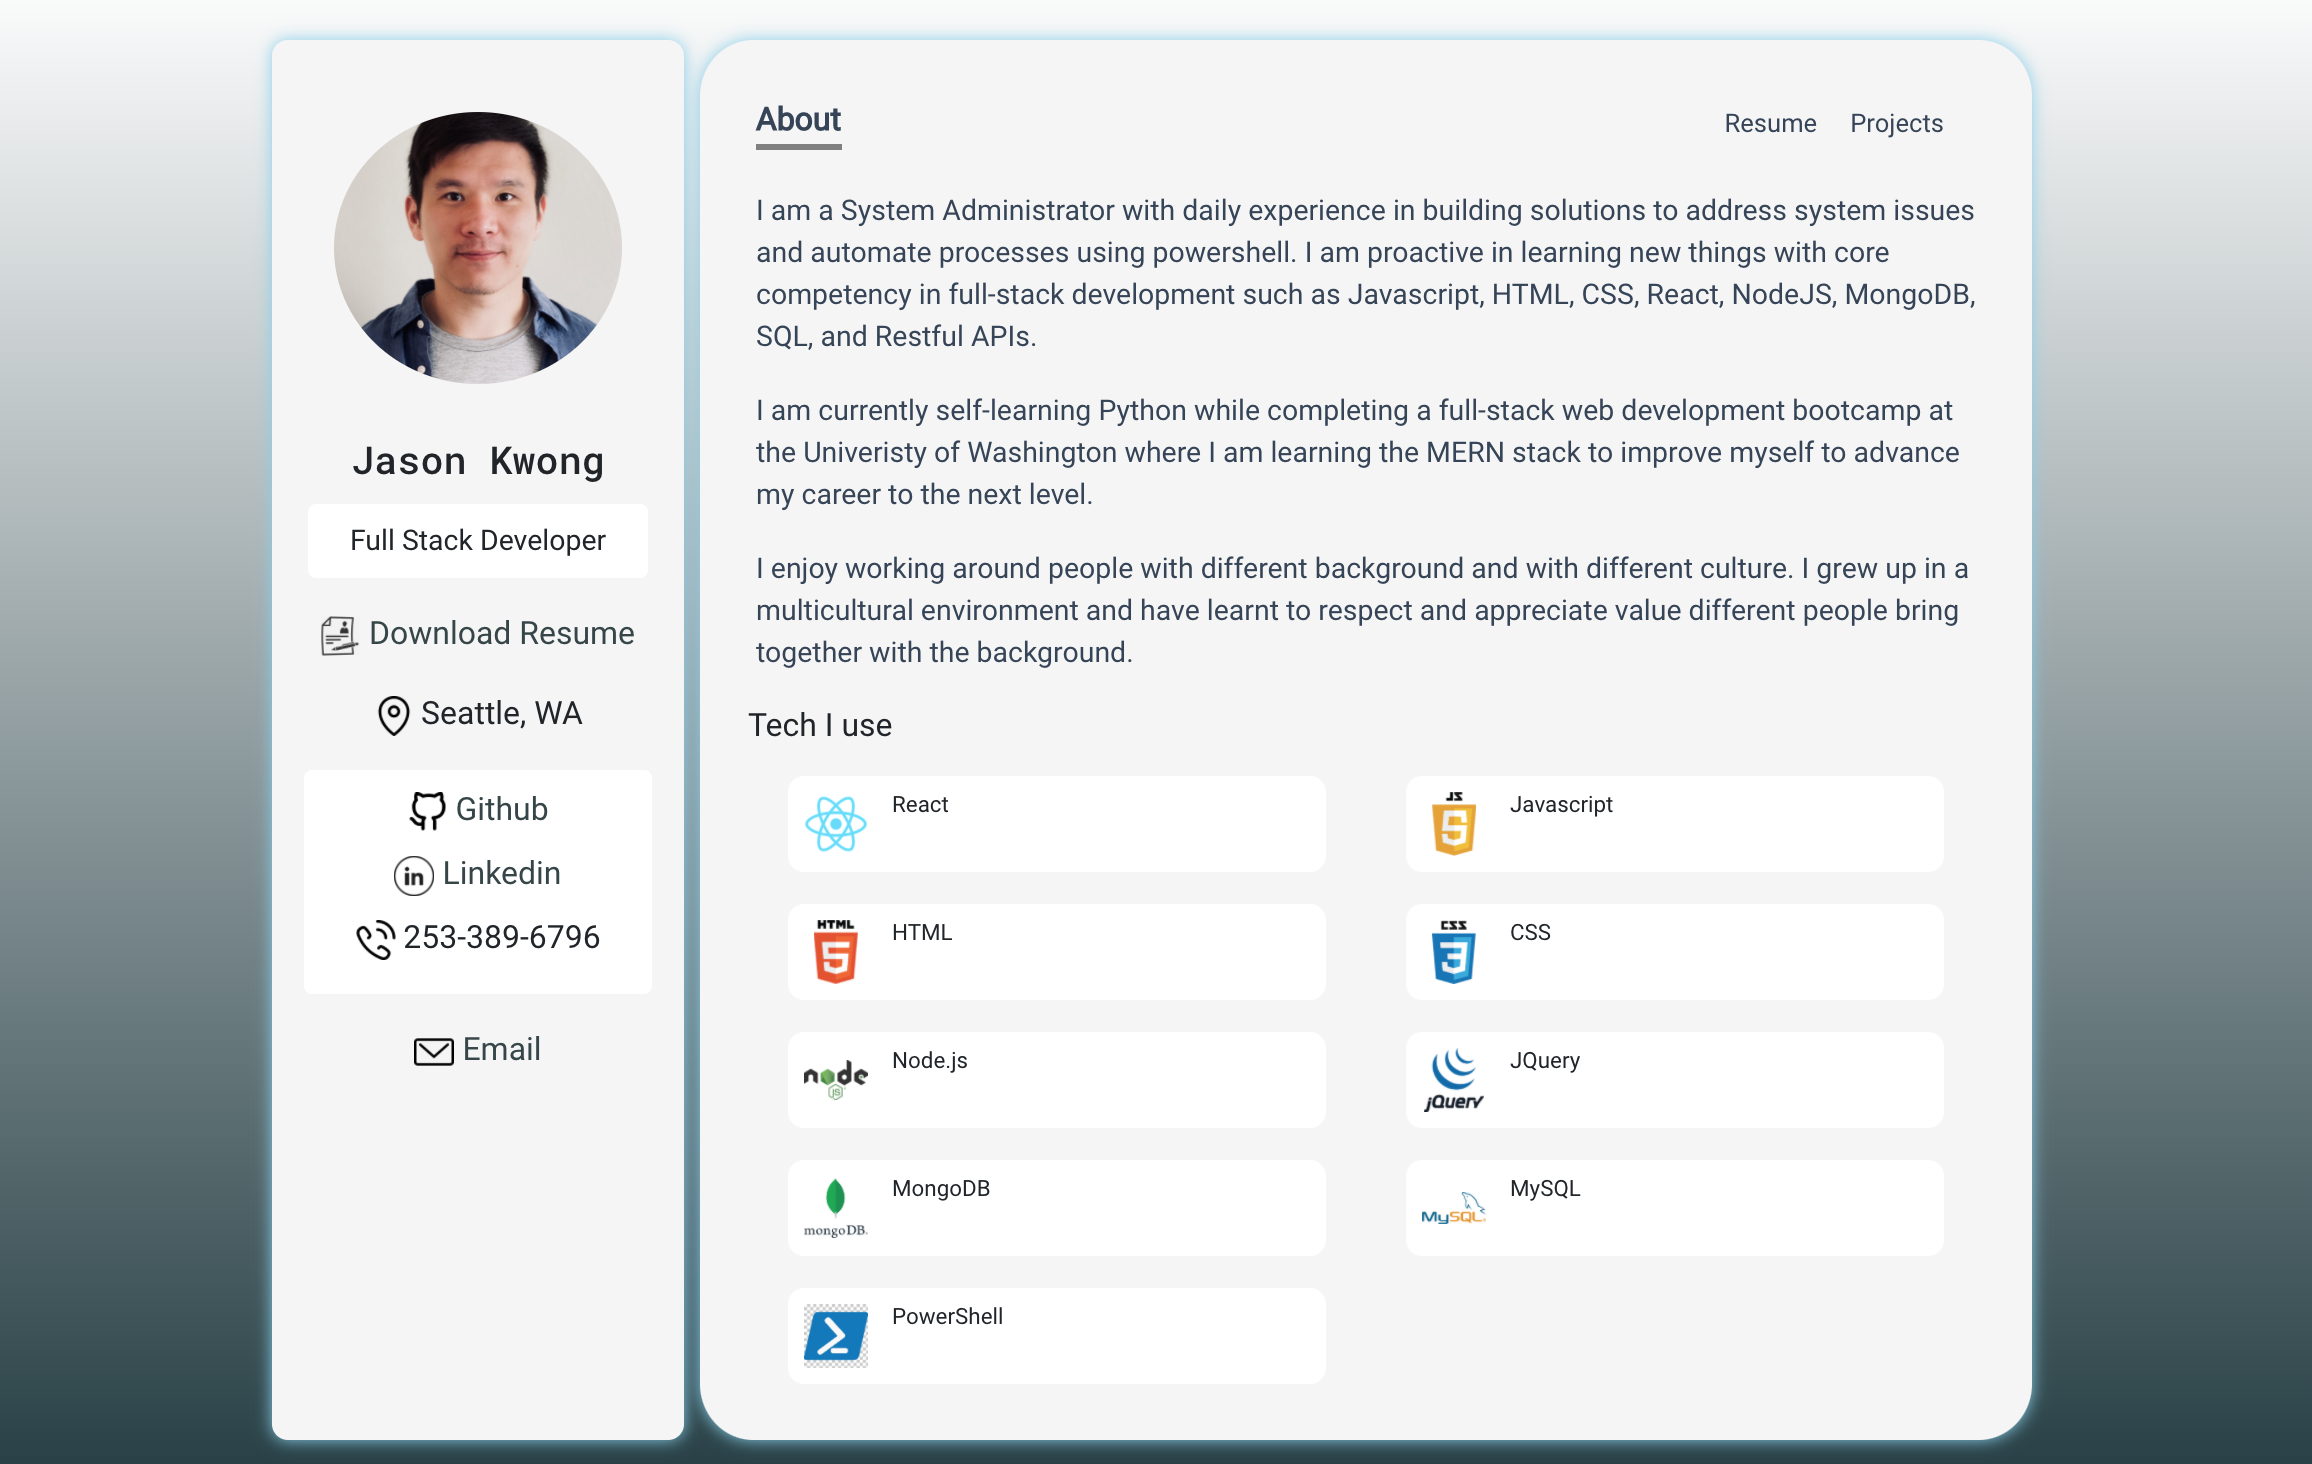Click the React atom logo icon
2312x1464 pixels.
pos(835,824)
